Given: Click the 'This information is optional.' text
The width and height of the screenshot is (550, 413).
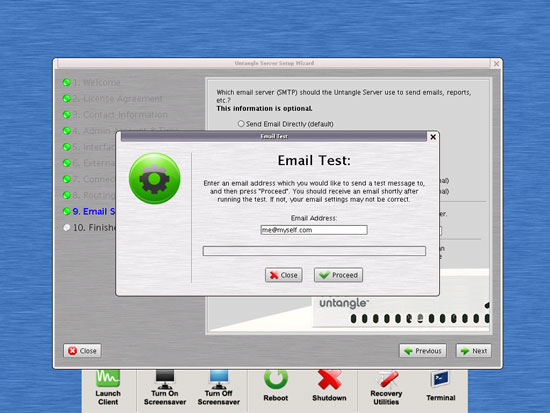Looking at the screenshot, I should pos(264,108).
